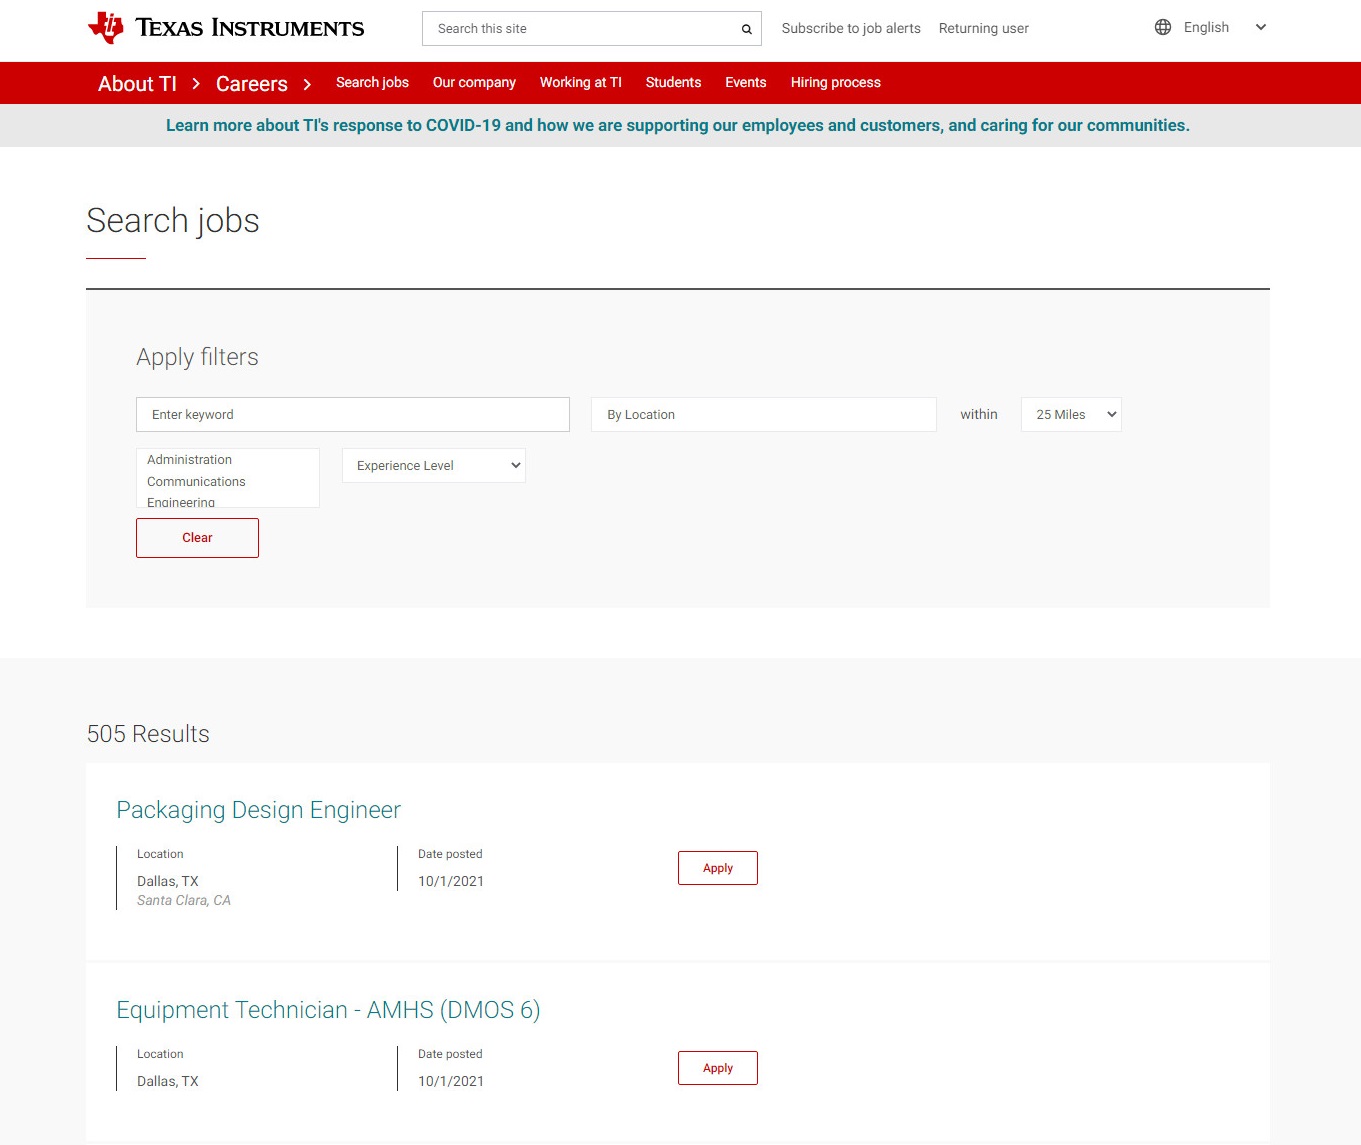This screenshot has height=1145, width=1361.
Task: Apply to the Equipment Technician job
Action: pyautogui.click(x=717, y=1068)
